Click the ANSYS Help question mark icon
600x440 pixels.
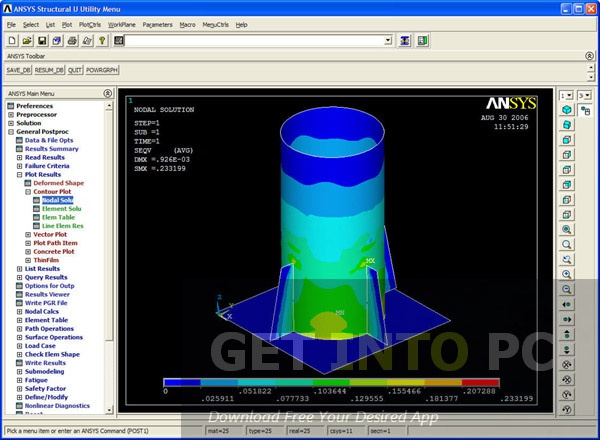coord(102,41)
